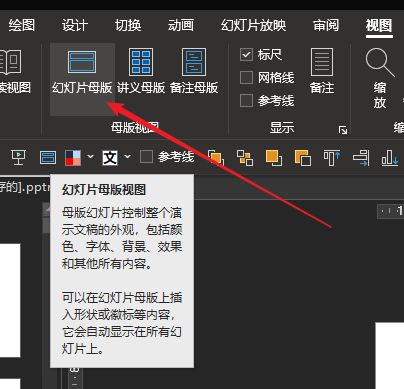Viewport: 404px width, 389px height.
Task: Open the Review (审阅) tab
Action: point(326,25)
